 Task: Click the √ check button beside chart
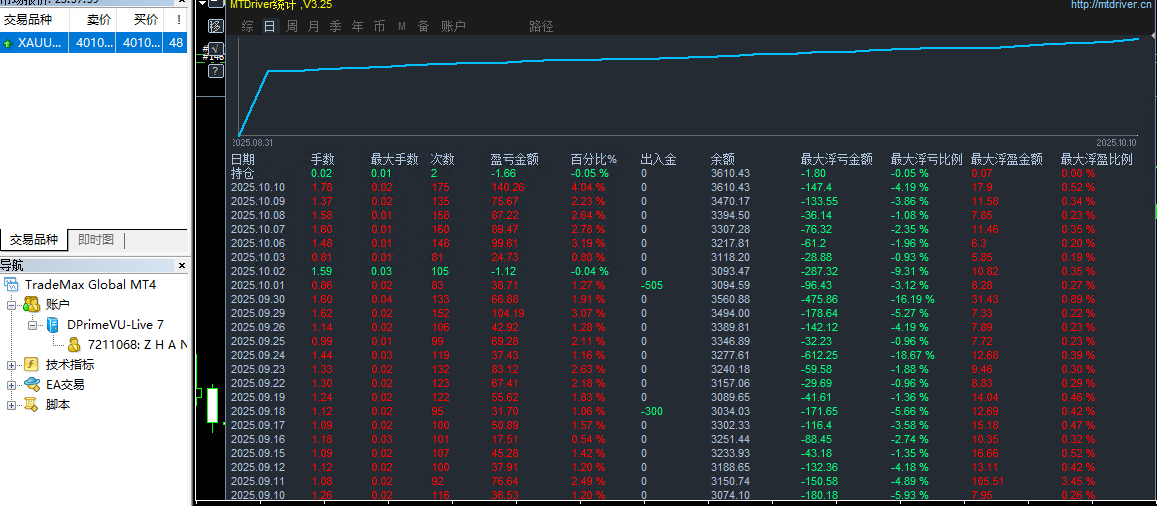pyautogui.click(x=216, y=49)
